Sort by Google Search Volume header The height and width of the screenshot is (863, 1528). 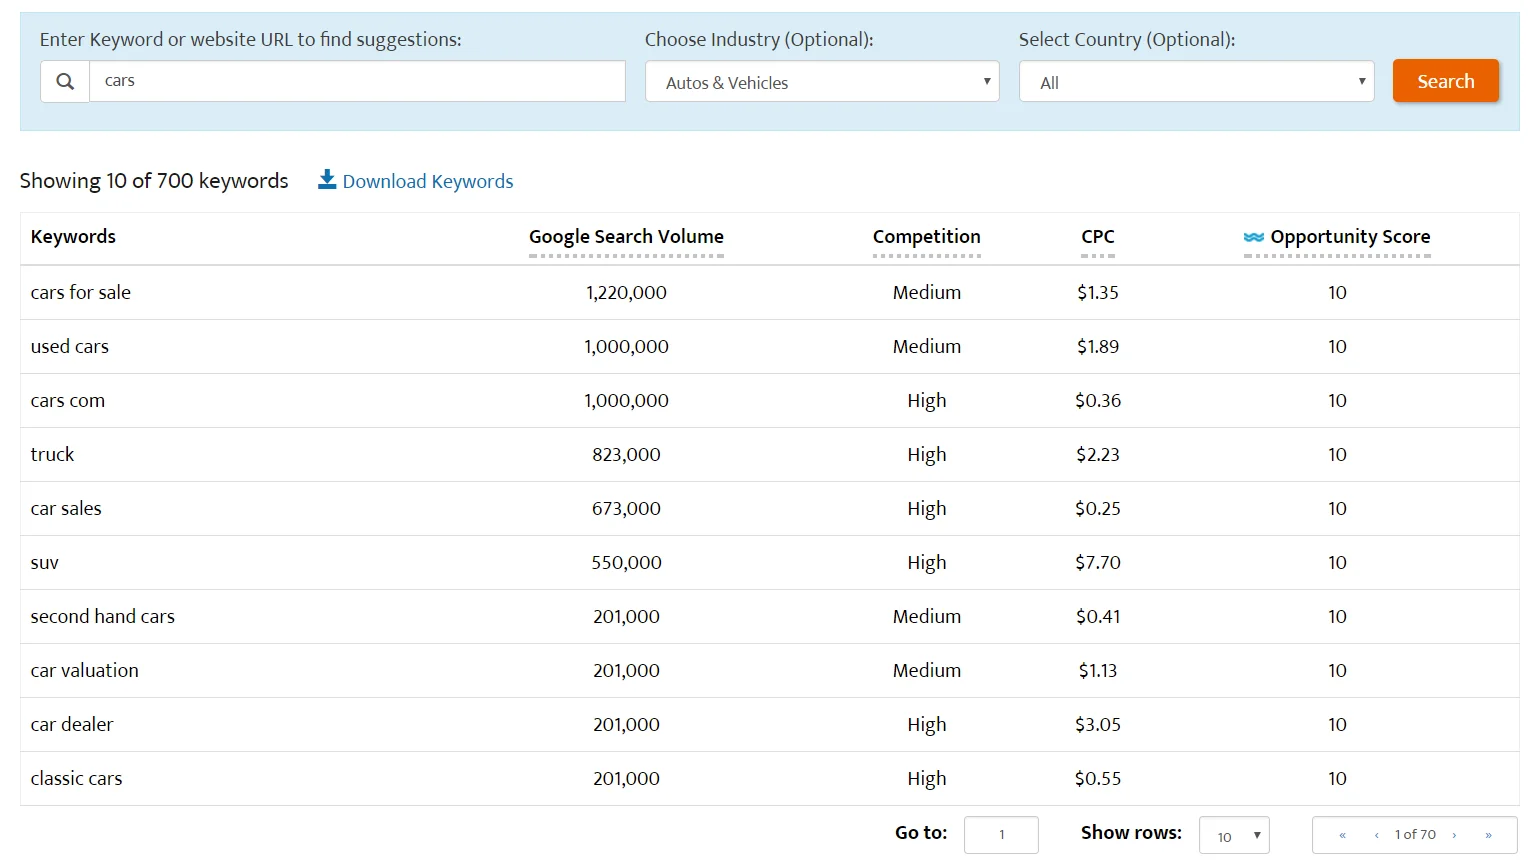(626, 237)
